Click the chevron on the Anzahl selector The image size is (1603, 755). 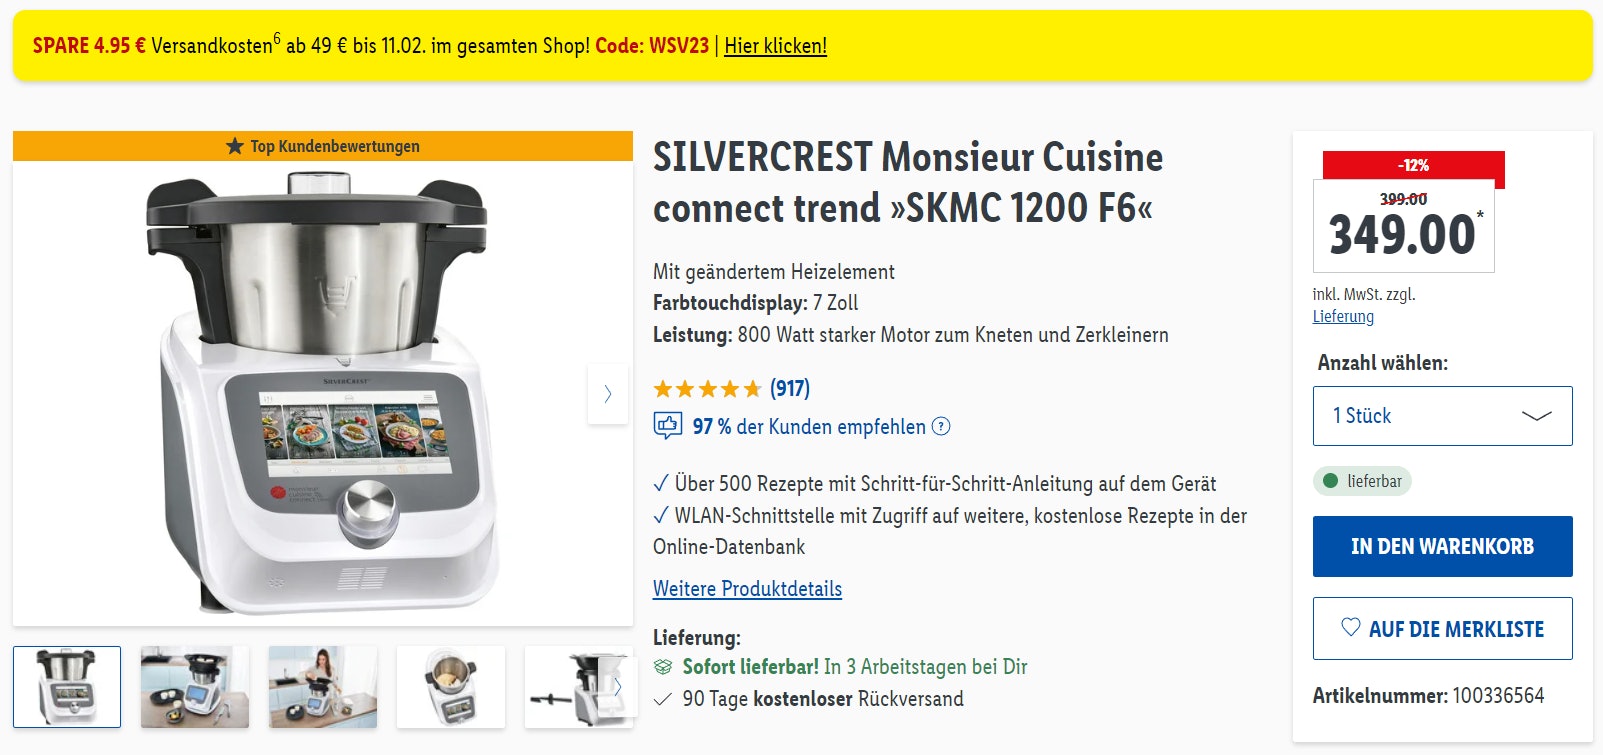pos(1536,416)
